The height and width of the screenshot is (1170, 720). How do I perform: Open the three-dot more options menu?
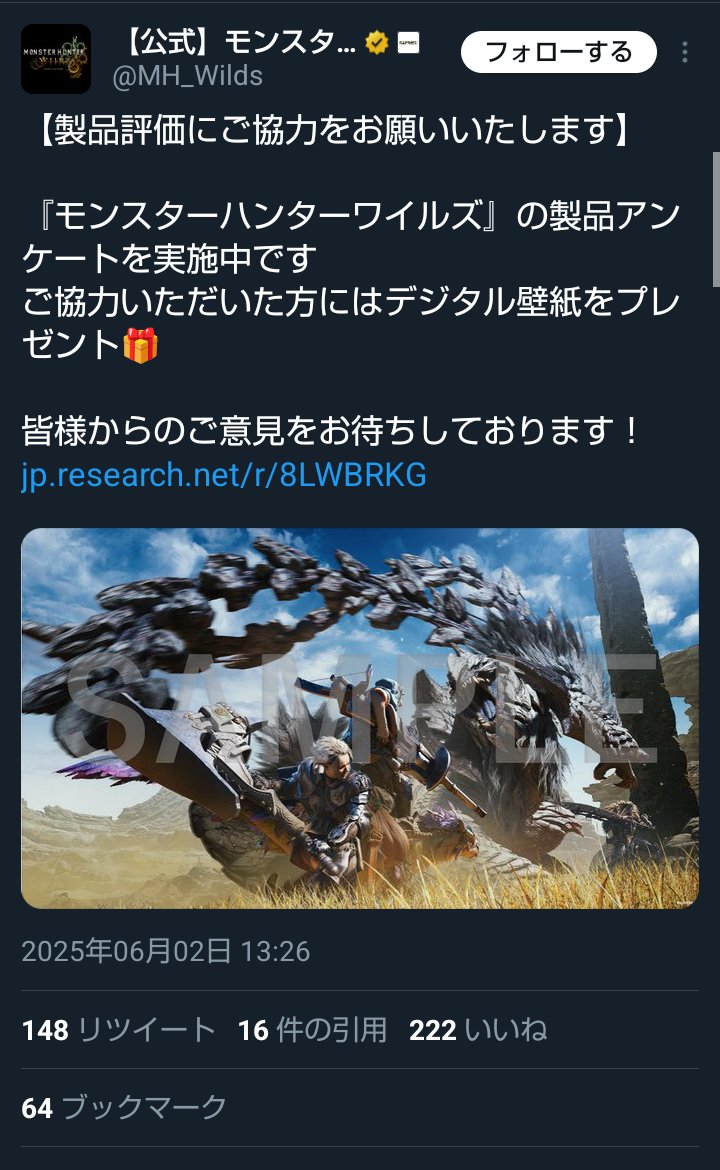[684, 51]
